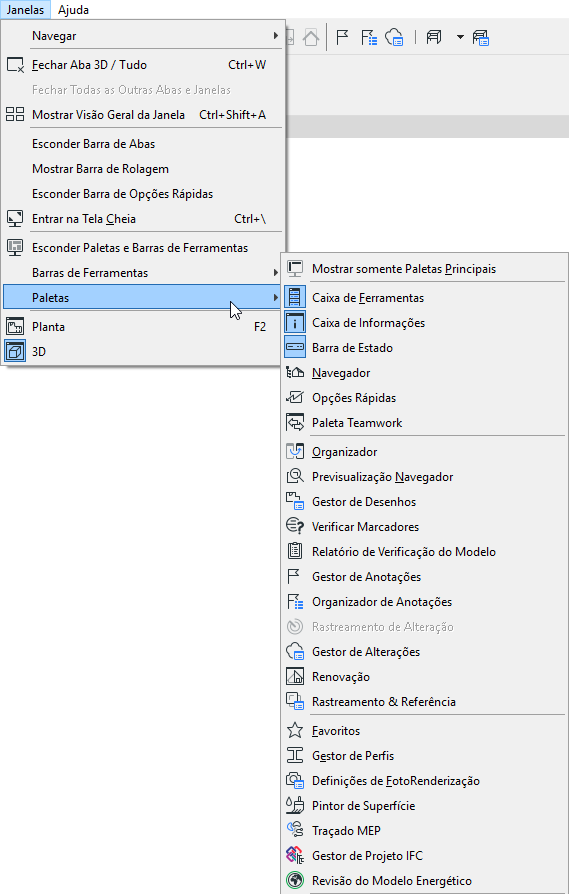Click the Favoritos label
The width and height of the screenshot is (569, 894).
336,730
